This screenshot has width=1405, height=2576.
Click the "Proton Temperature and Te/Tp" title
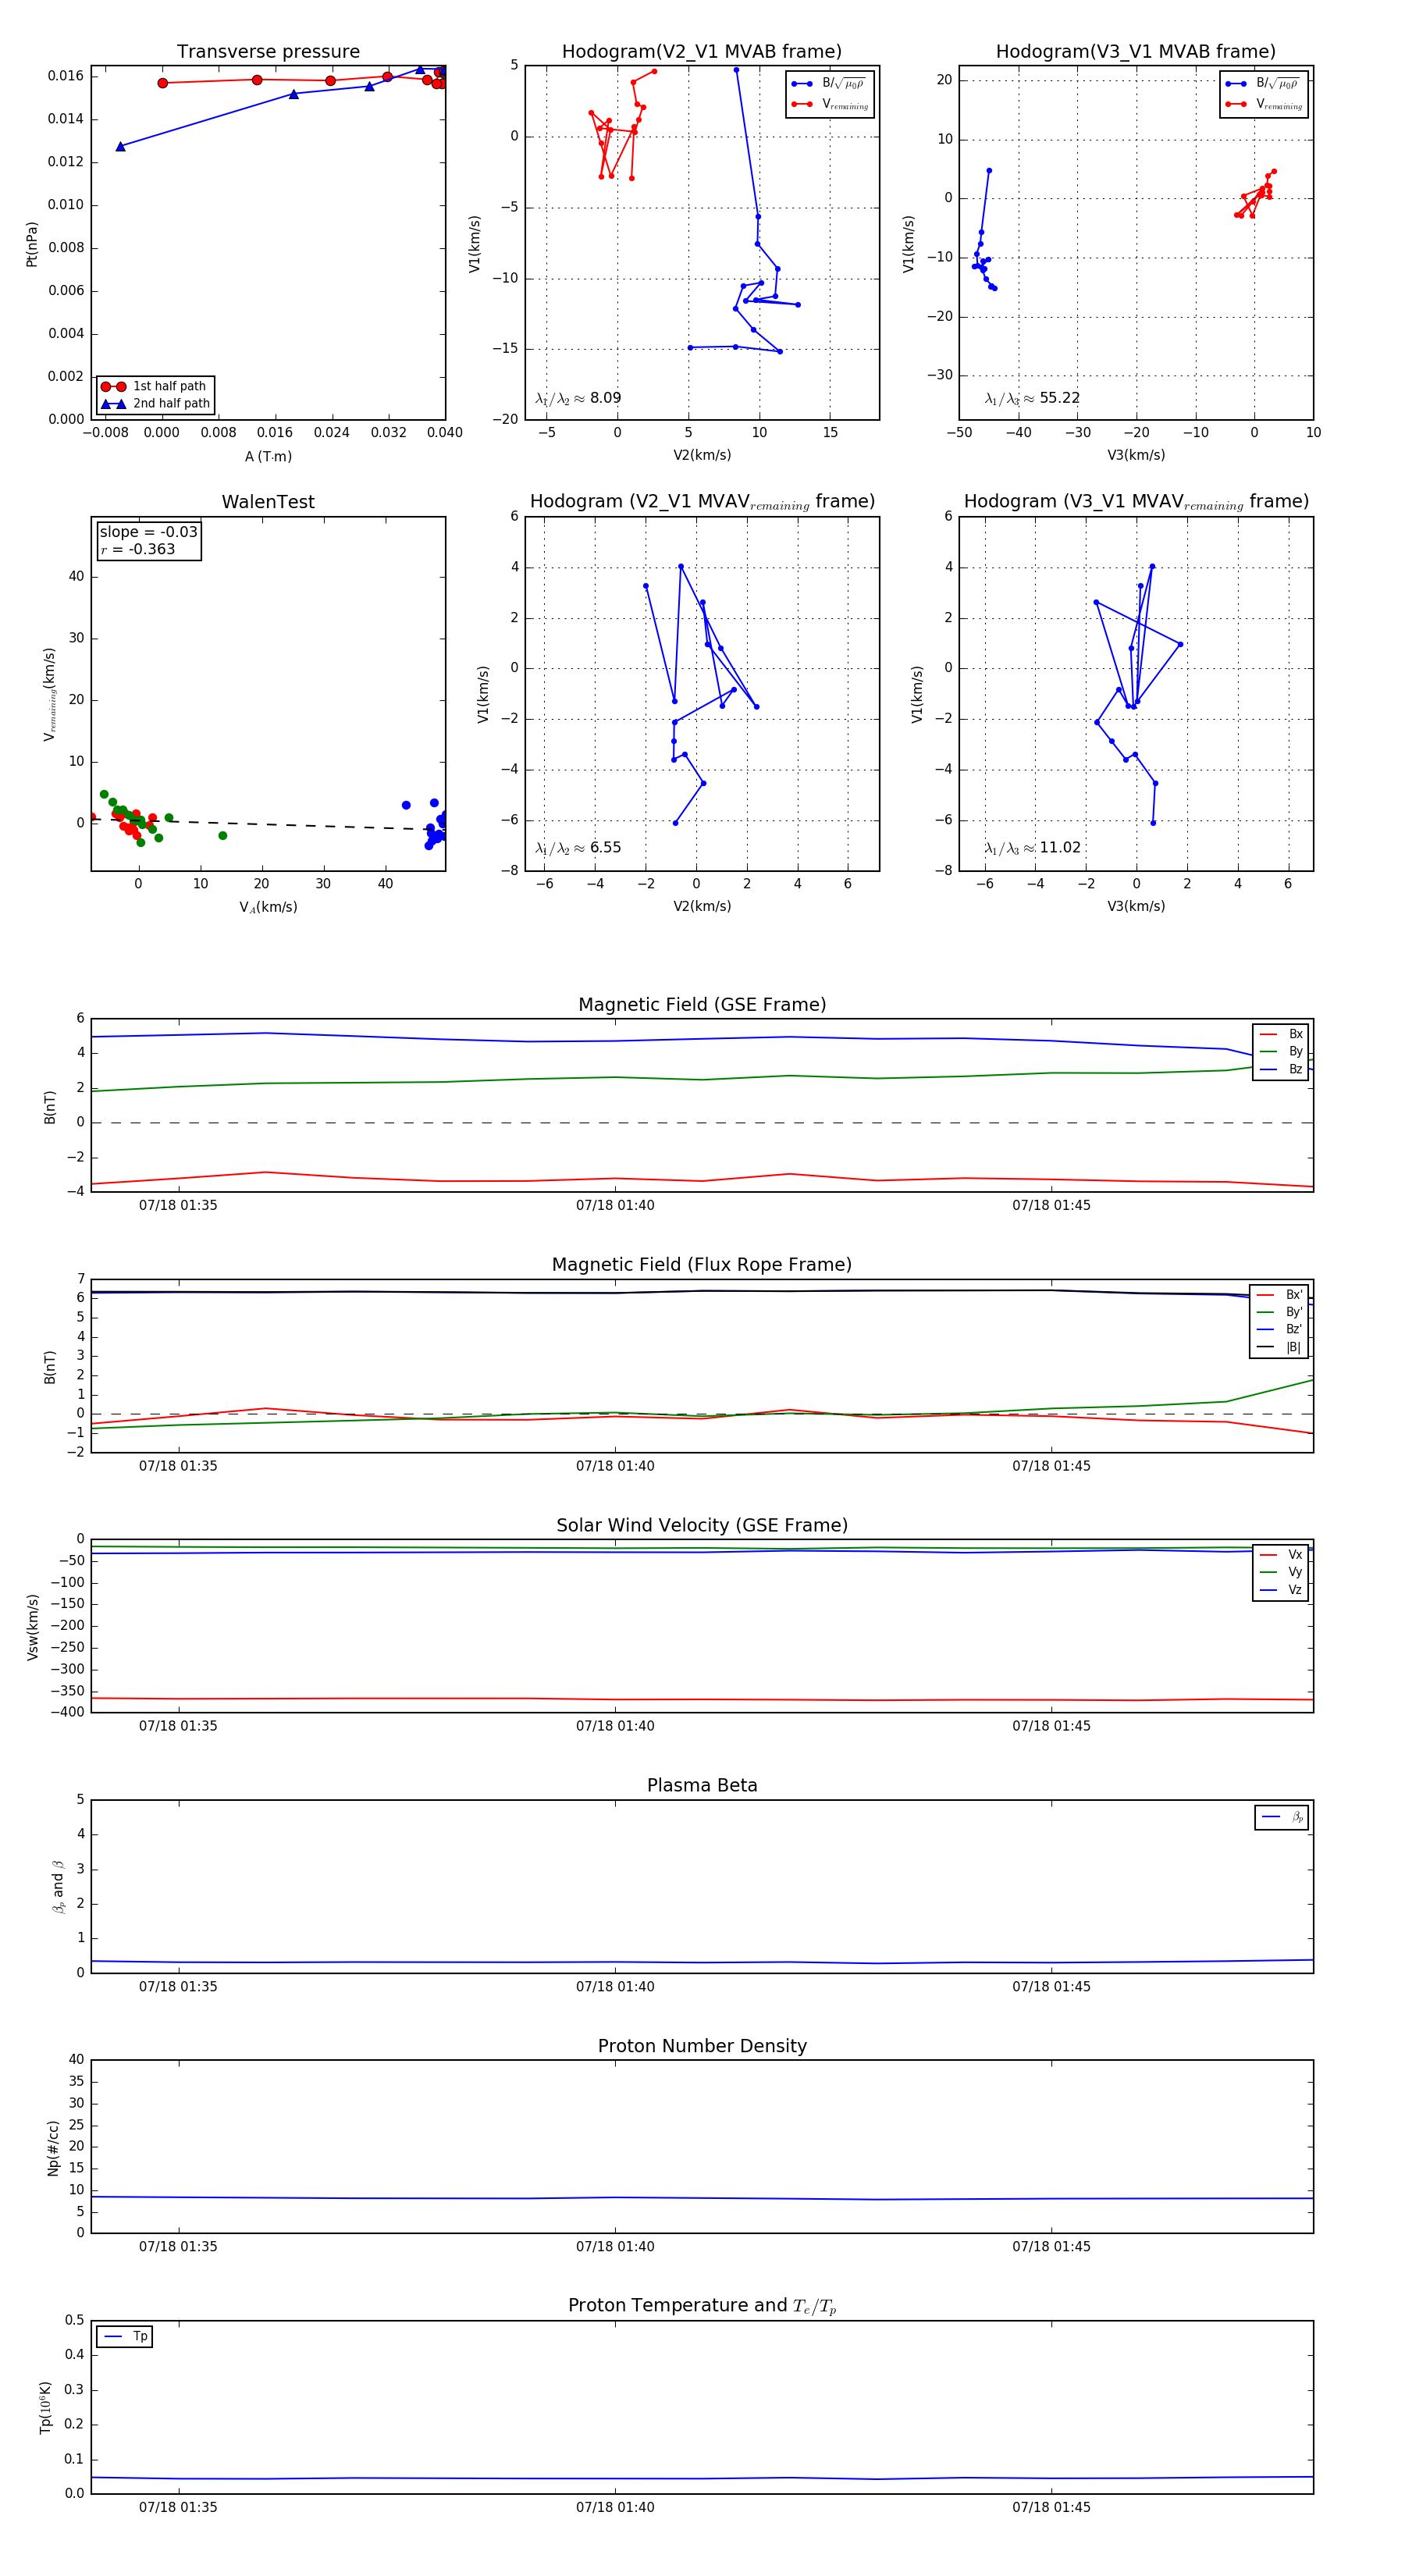tap(702, 2306)
